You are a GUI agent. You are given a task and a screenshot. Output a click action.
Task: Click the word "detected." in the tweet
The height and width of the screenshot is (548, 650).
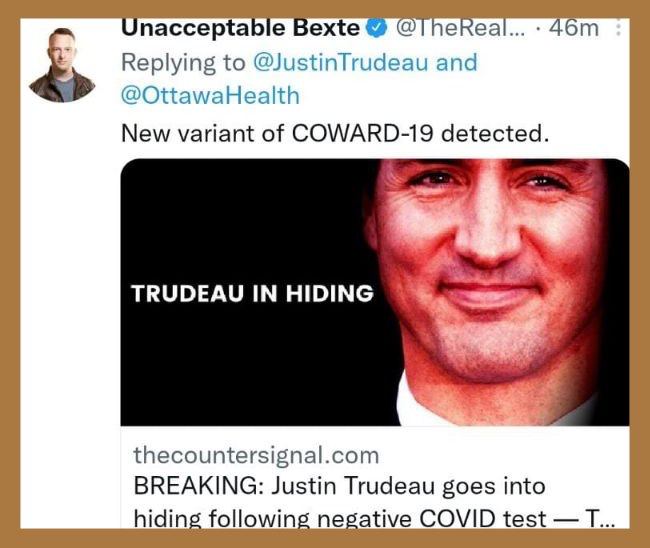pos(495,133)
